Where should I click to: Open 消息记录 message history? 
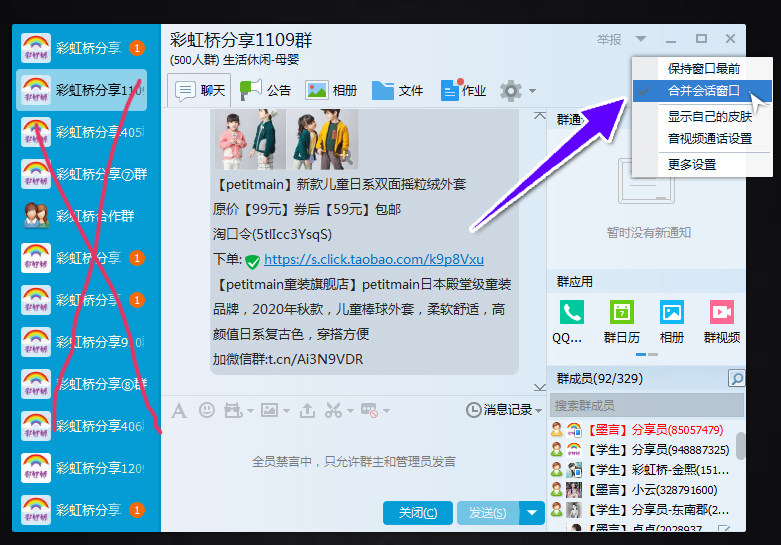click(x=499, y=410)
